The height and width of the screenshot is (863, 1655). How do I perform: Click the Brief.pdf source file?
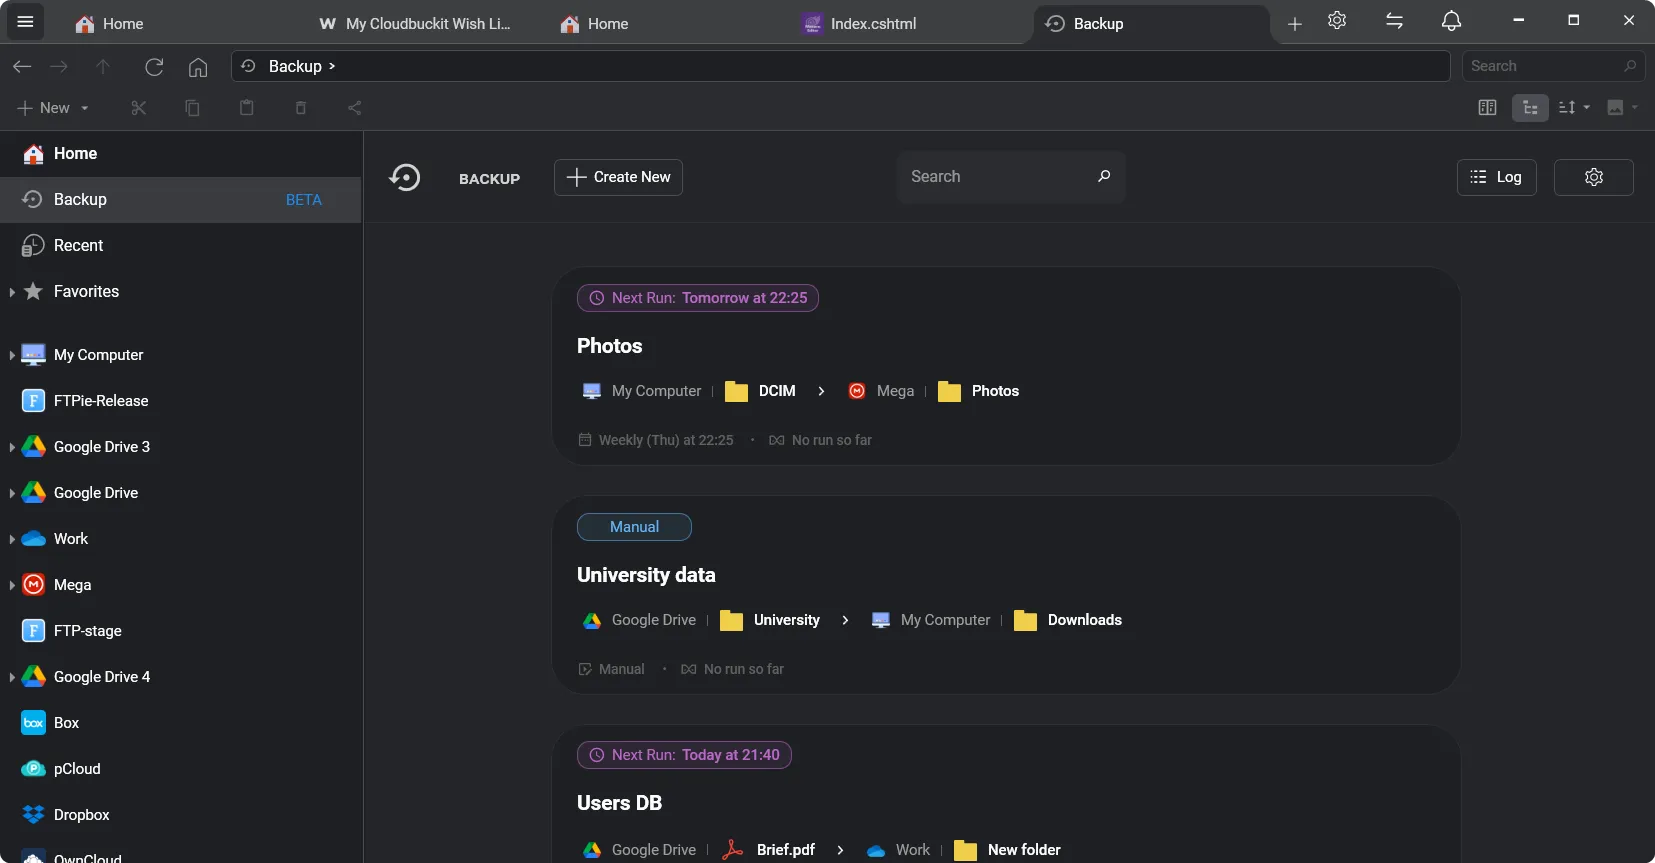click(769, 850)
